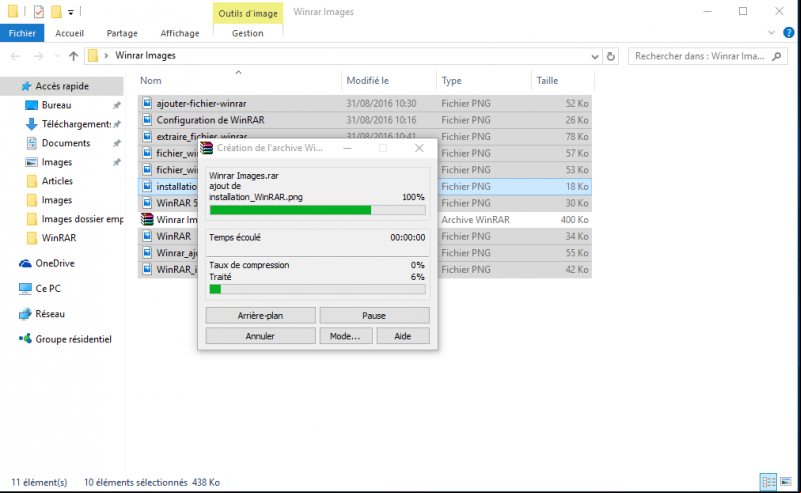Click the Traité total progress bar
Image resolution: width=801 pixels, height=493 pixels.
point(317,289)
